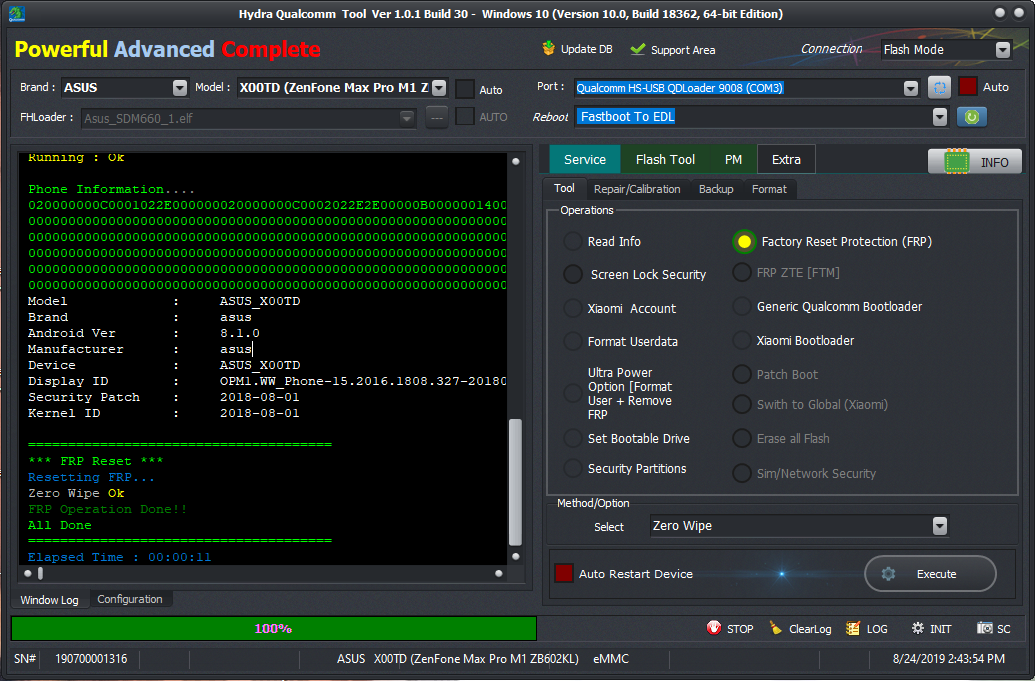Toggle the model Auto checkbox
This screenshot has width=1035, height=681.
tap(465, 89)
